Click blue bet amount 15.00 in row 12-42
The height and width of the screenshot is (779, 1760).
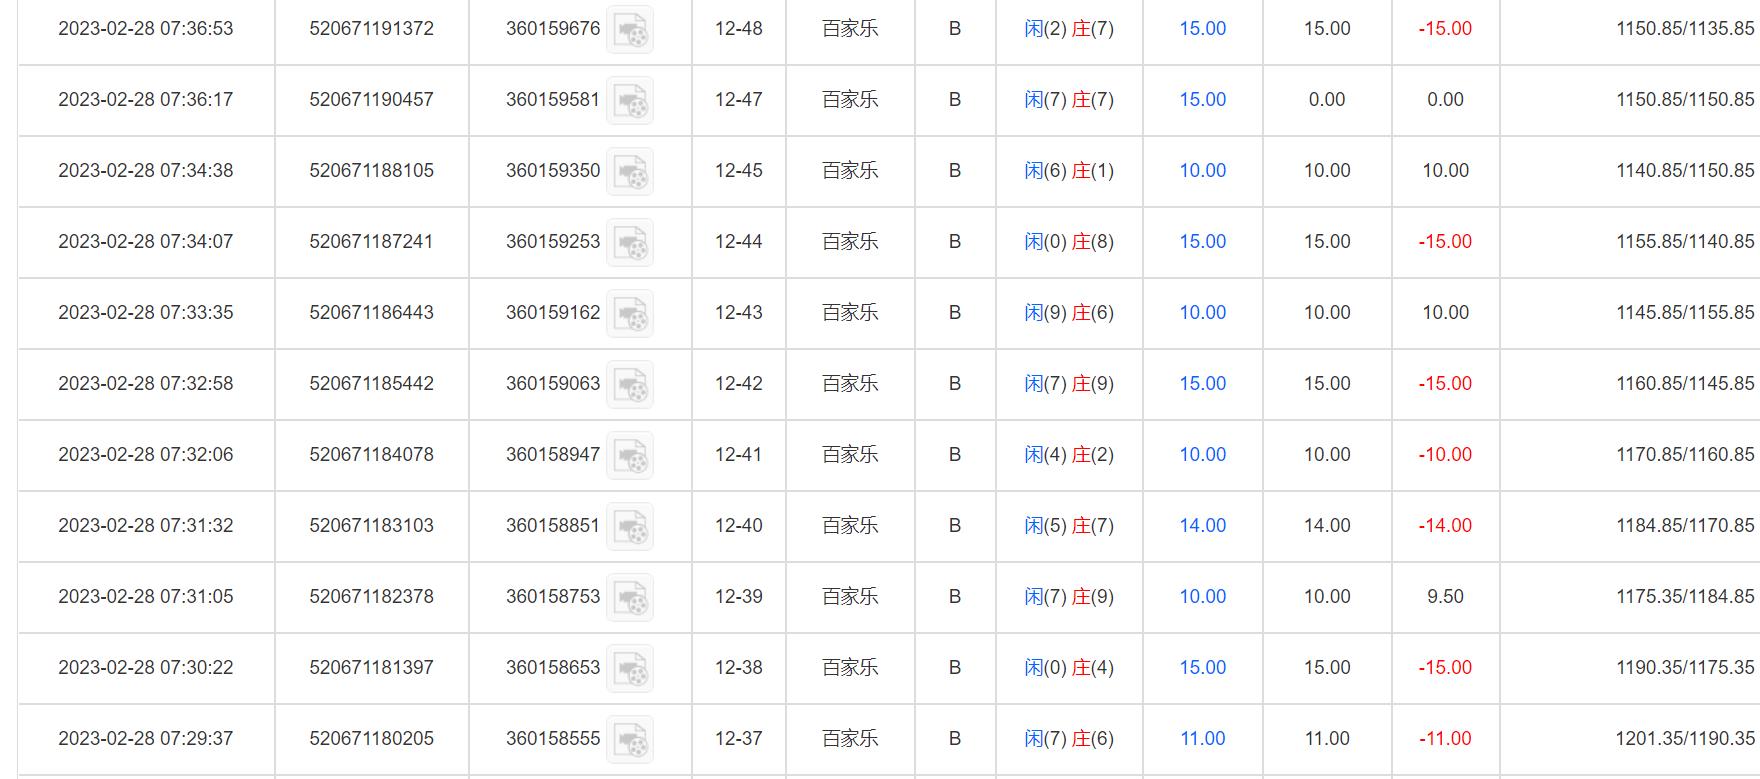pyautogui.click(x=1202, y=384)
